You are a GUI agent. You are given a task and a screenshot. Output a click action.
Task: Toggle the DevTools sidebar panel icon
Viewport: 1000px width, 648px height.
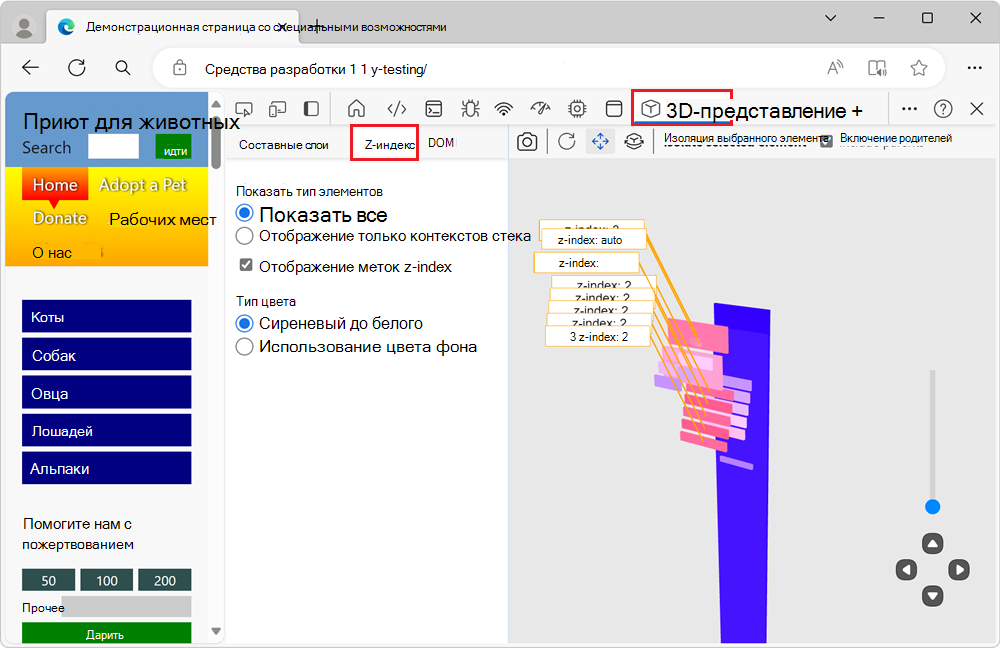pos(311,109)
